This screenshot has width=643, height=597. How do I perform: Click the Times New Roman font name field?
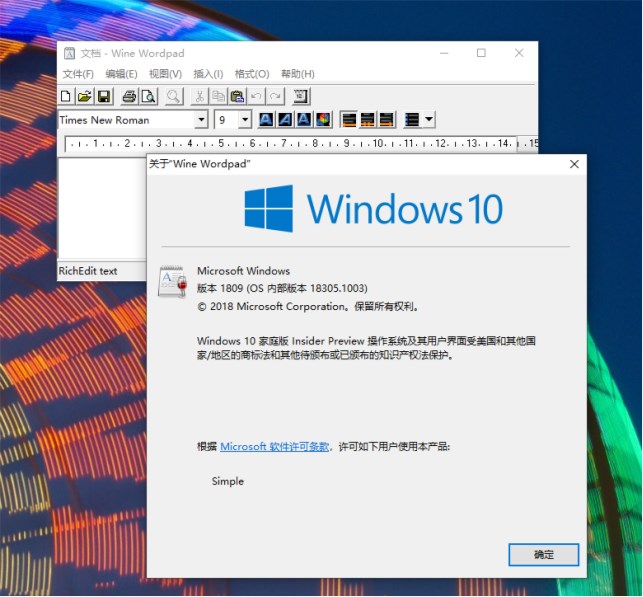(x=126, y=120)
